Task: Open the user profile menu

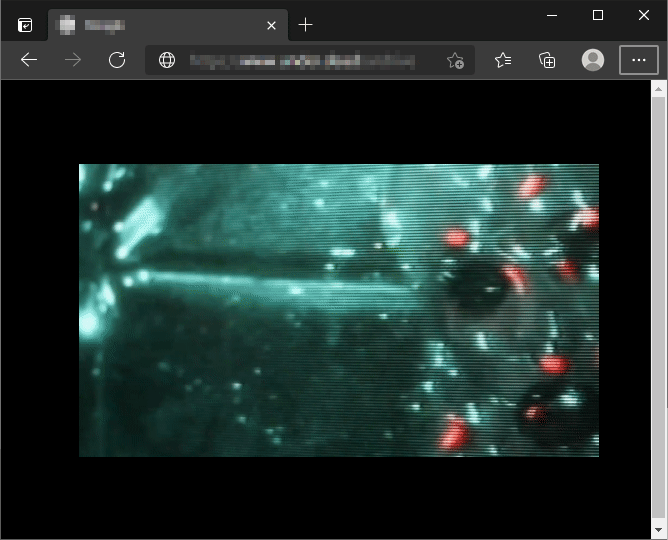Action: tap(593, 60)
